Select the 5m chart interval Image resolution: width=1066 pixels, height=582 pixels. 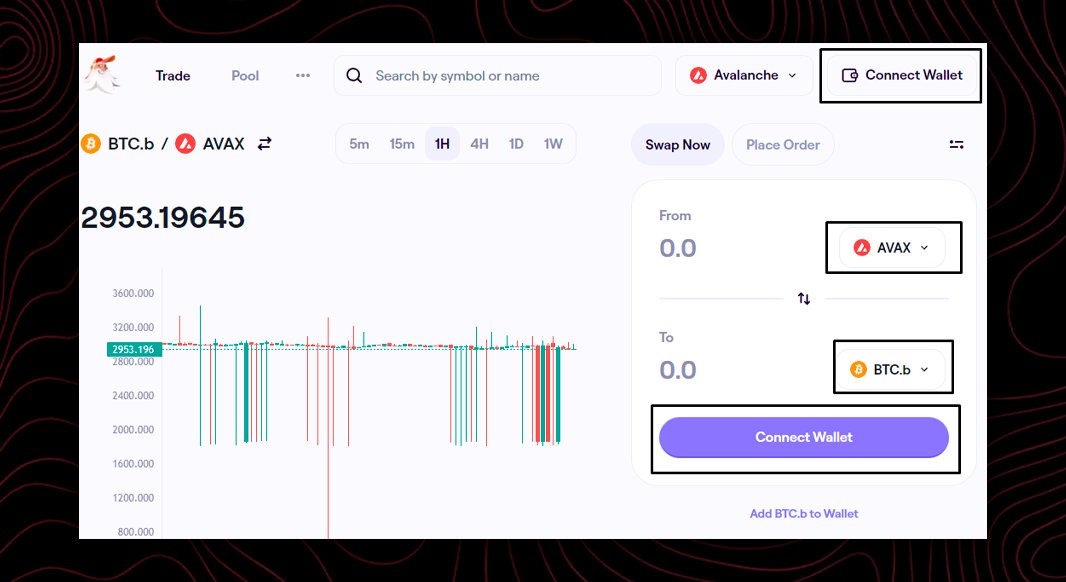click(359, 144)
